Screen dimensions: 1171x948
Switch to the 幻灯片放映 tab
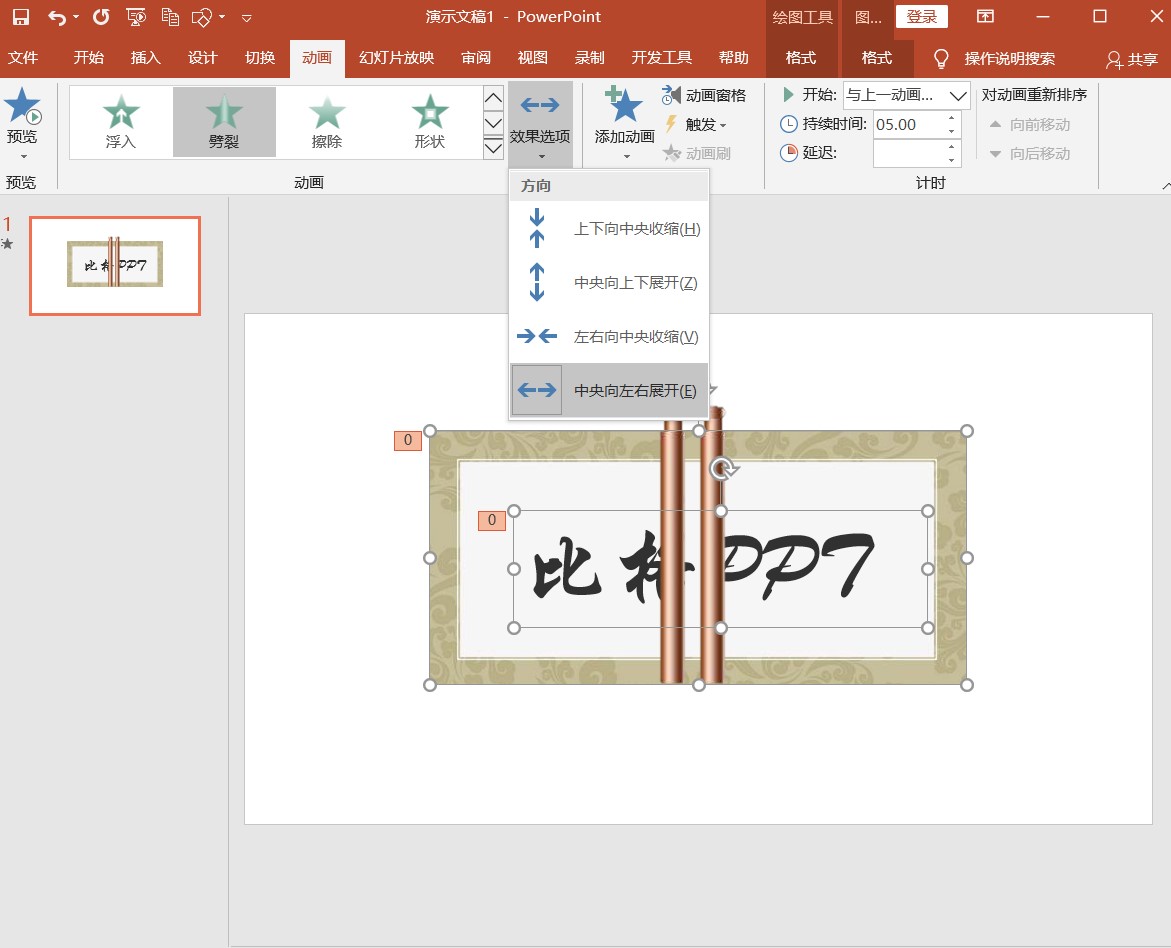(x=397, y=58)
